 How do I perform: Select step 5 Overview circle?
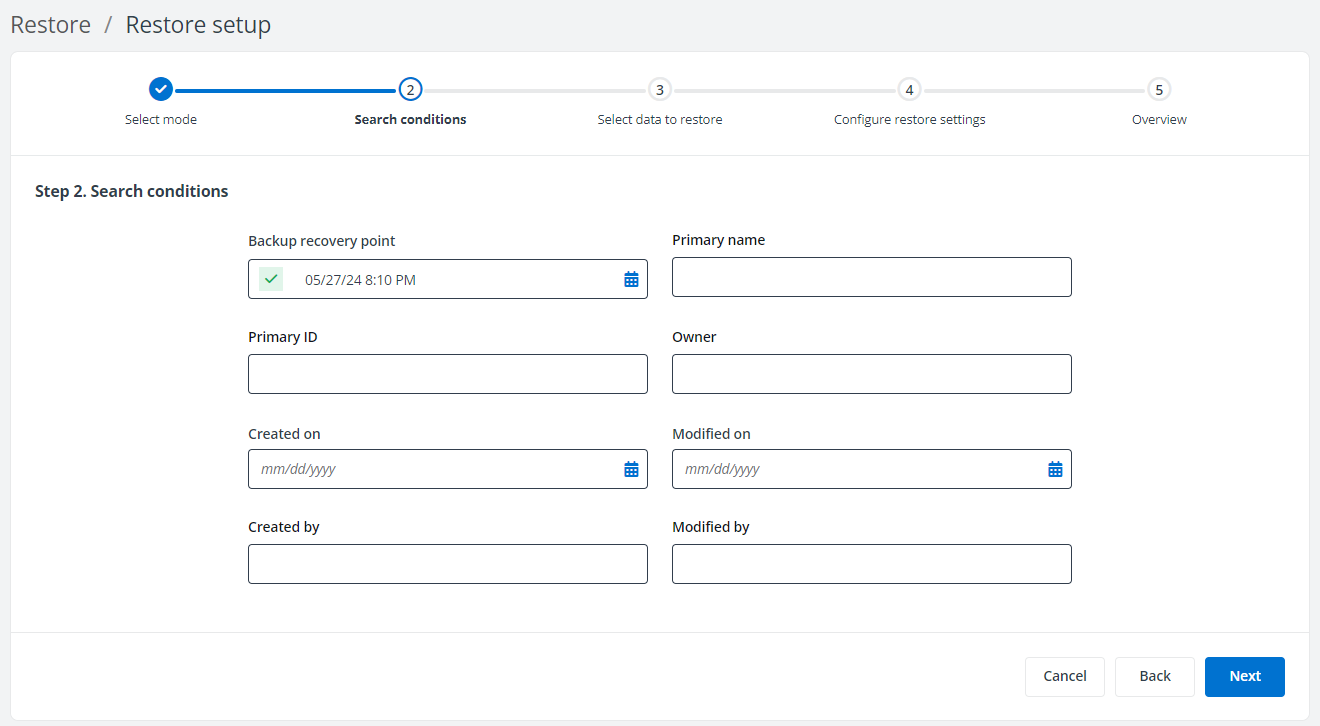(1159, 89)
